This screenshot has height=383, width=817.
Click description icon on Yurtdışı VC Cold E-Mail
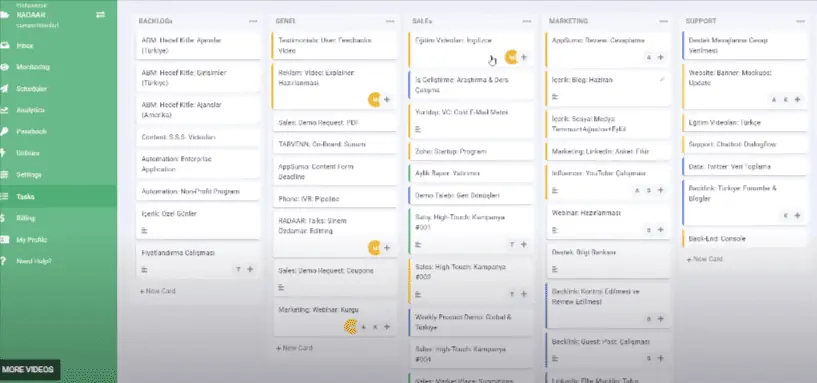(x=418, y=129)
